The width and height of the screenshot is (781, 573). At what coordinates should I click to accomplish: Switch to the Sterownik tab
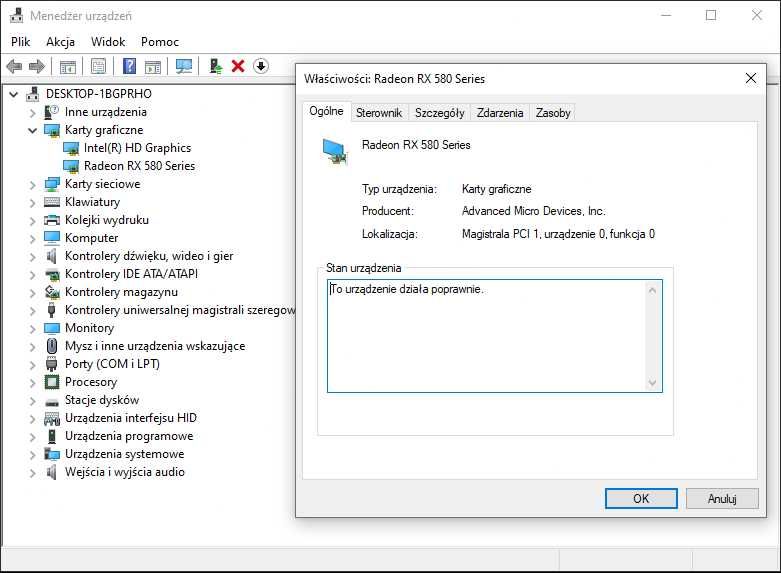click(x=379, y=113)
